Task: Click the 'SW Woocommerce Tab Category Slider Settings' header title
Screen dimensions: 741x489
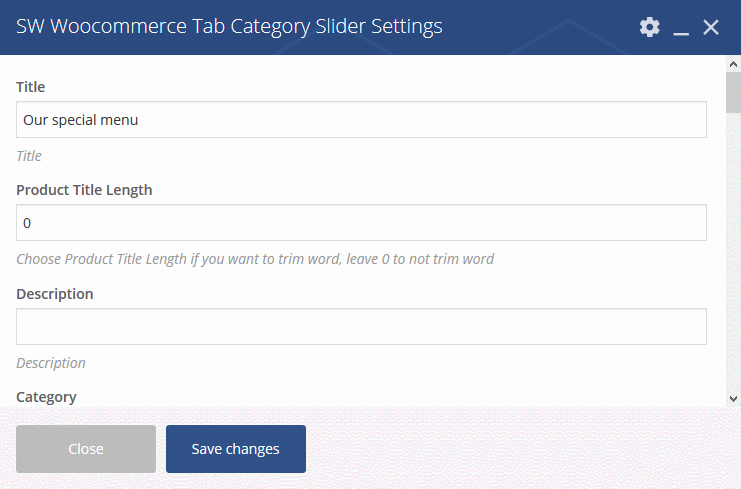Action: [229, 26]
